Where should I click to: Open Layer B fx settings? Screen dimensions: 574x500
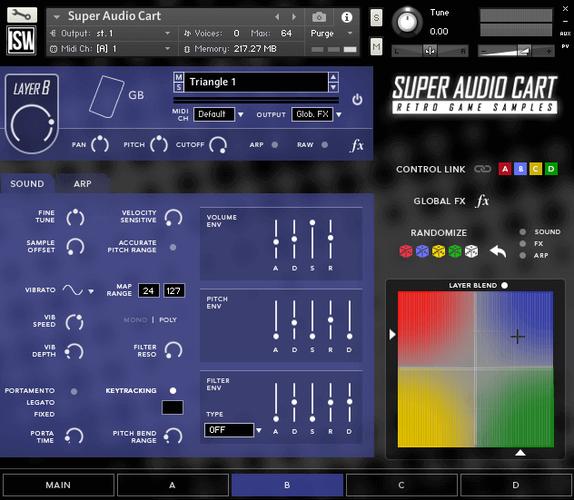(357, 145)
